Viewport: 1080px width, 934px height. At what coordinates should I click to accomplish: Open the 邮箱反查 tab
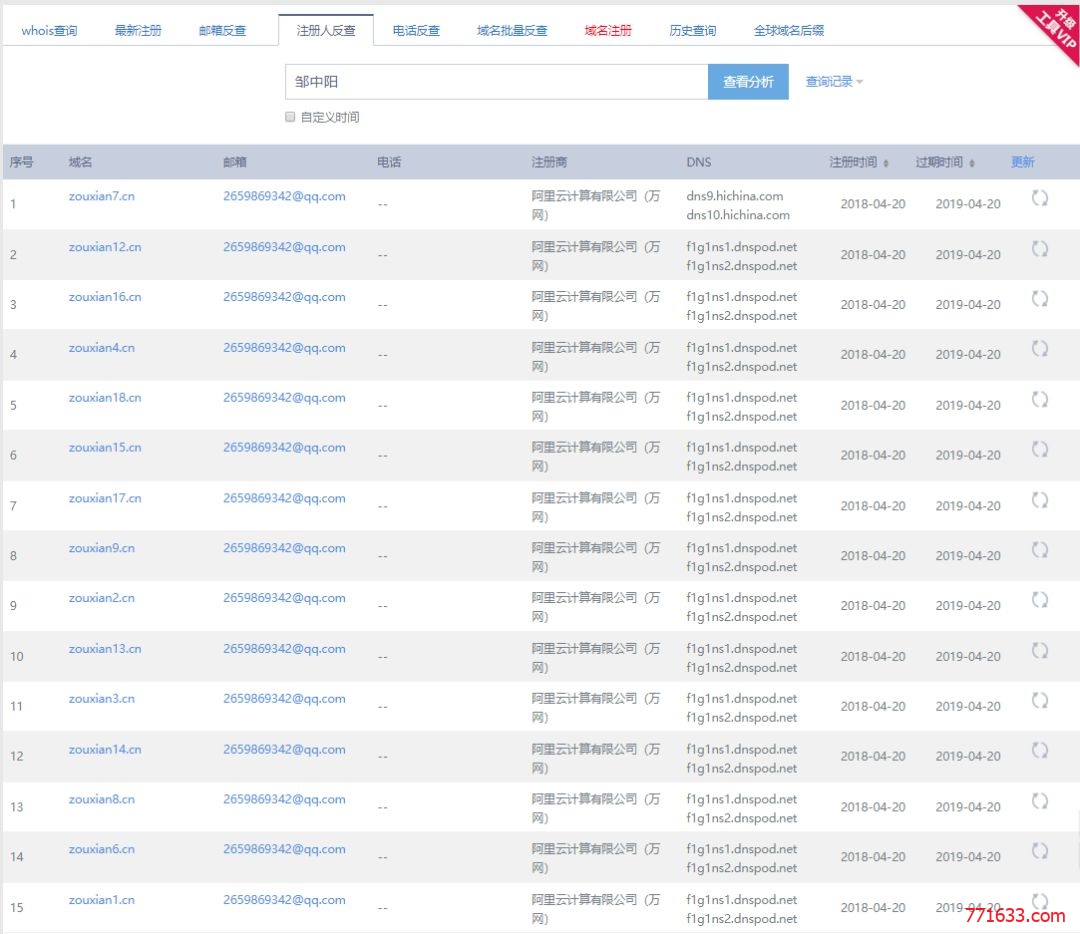(222, 30)
